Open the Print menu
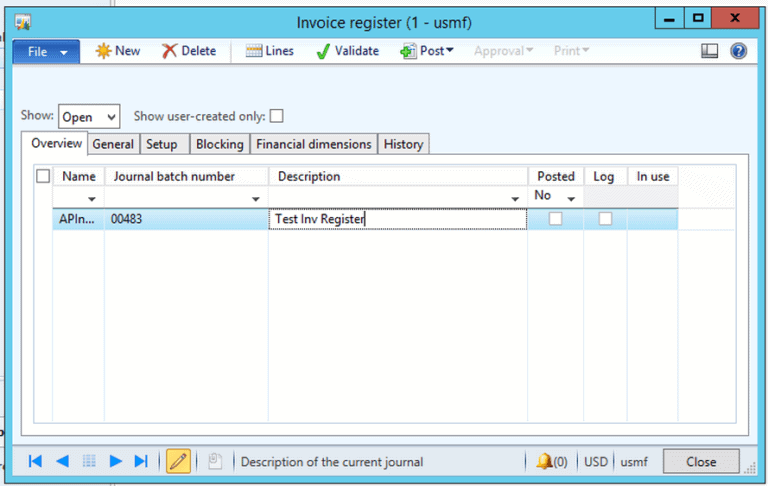 [571, 51]
